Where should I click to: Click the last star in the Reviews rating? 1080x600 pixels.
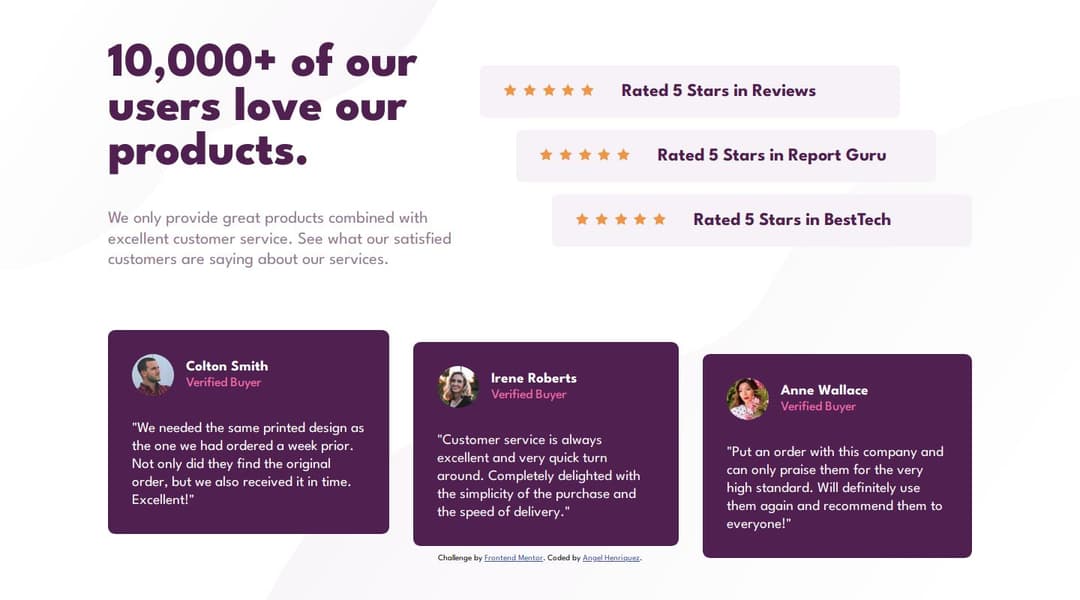click(x=587, y=91)
